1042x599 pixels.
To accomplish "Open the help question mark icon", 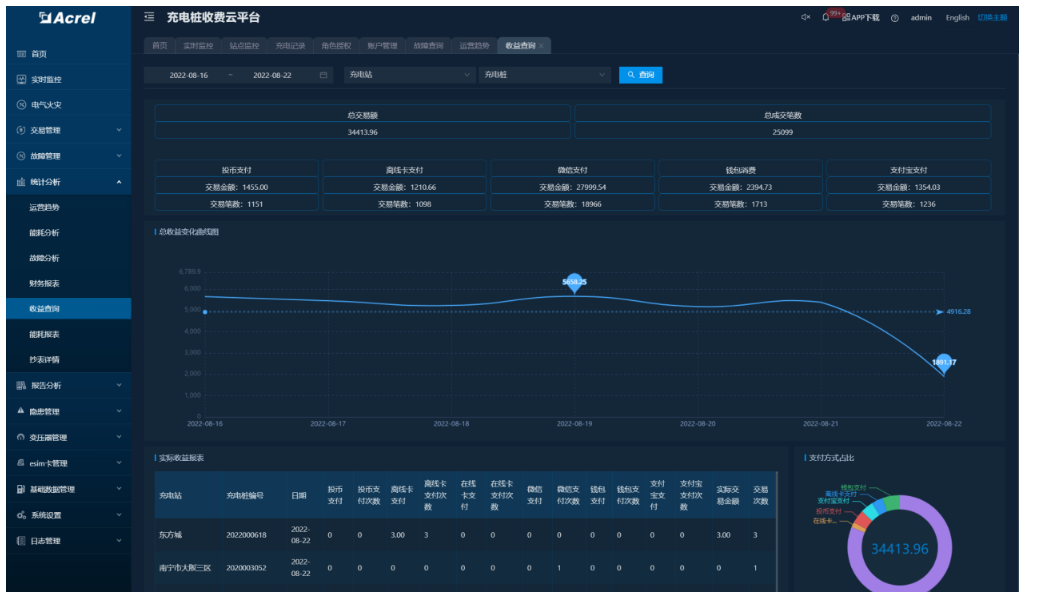I will pyautogui.click(x=894, y=18).
